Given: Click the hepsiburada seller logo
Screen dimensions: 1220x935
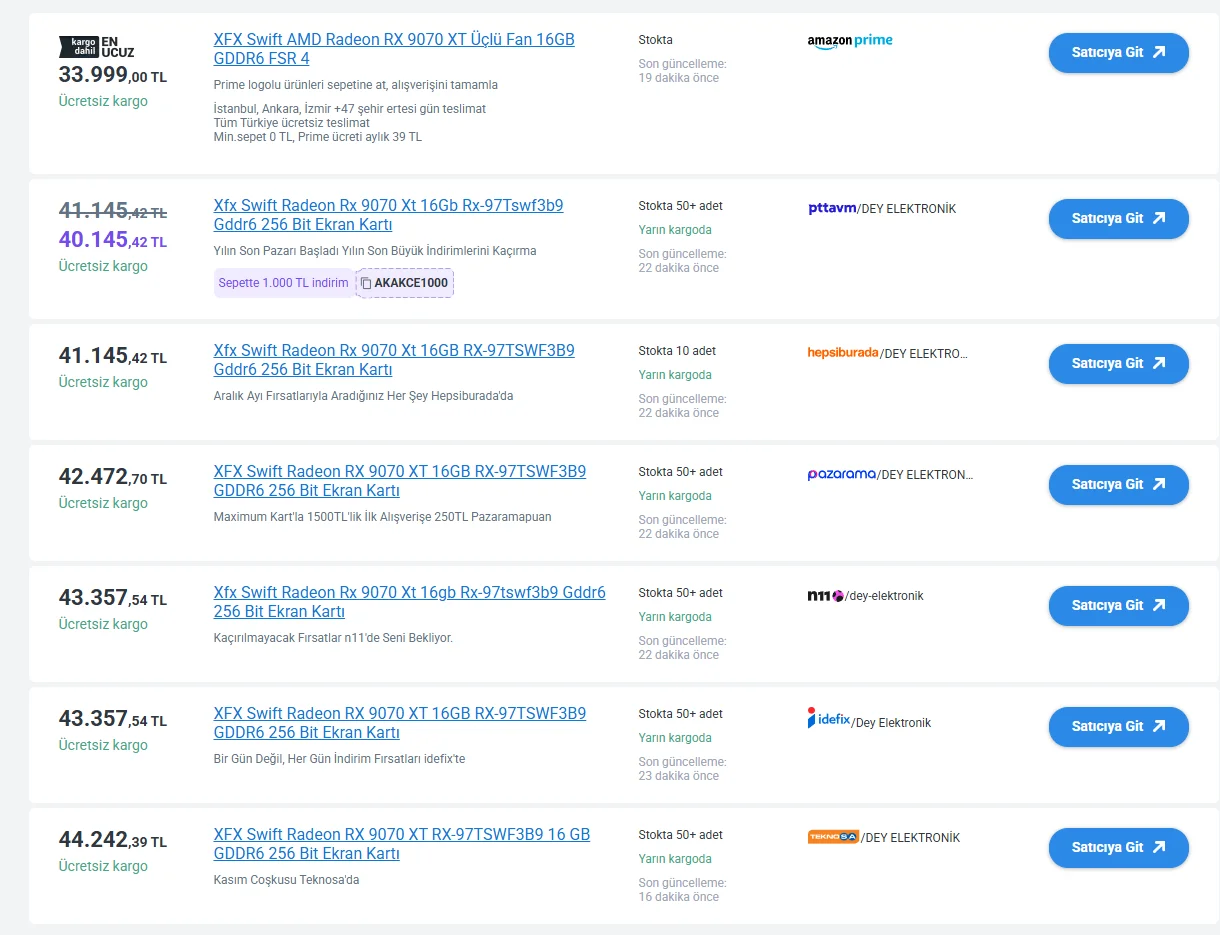Looking at the screenshot, I should coord(843,353).
